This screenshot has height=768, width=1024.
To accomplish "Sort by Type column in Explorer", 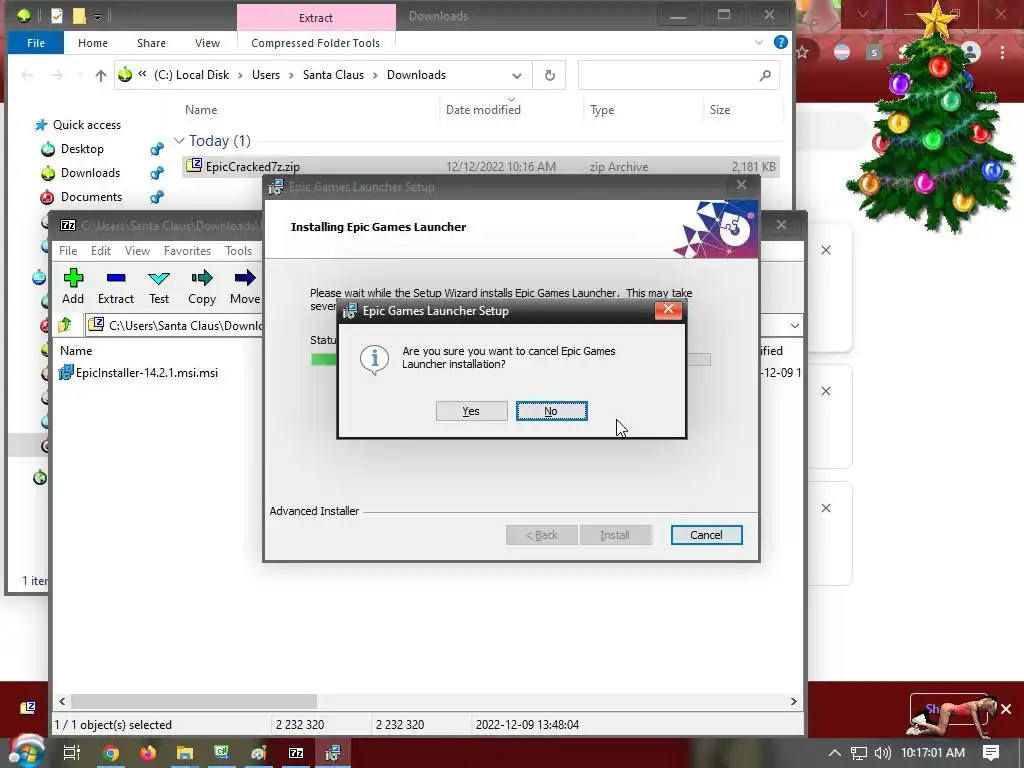I will (x=602, y=110).
